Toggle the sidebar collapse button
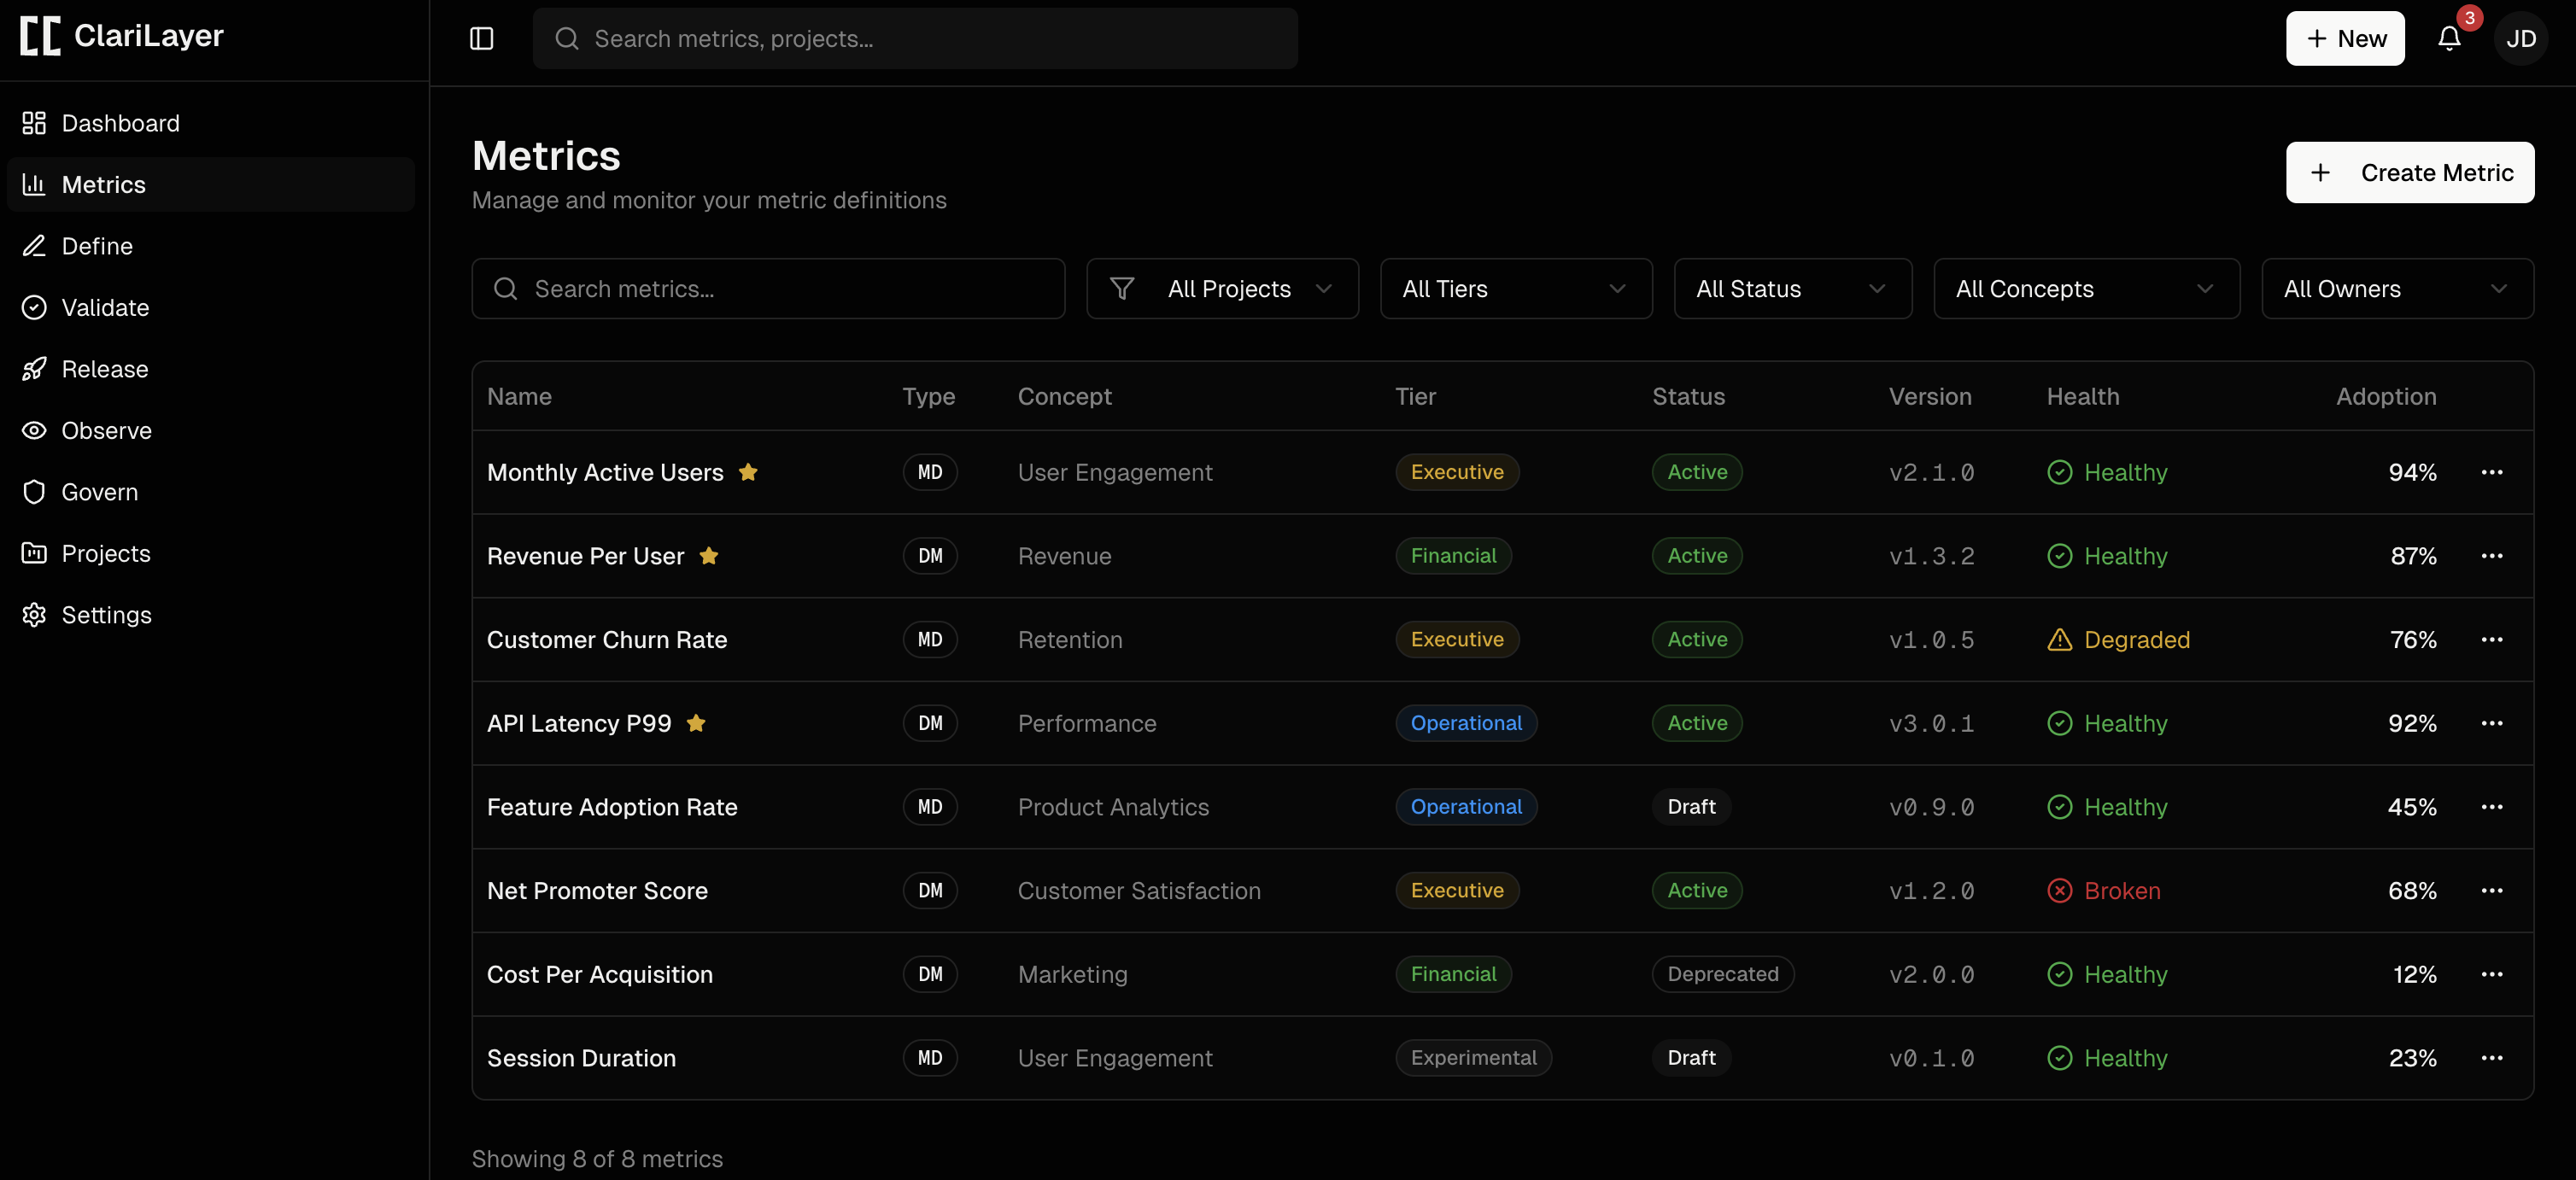 481,38
